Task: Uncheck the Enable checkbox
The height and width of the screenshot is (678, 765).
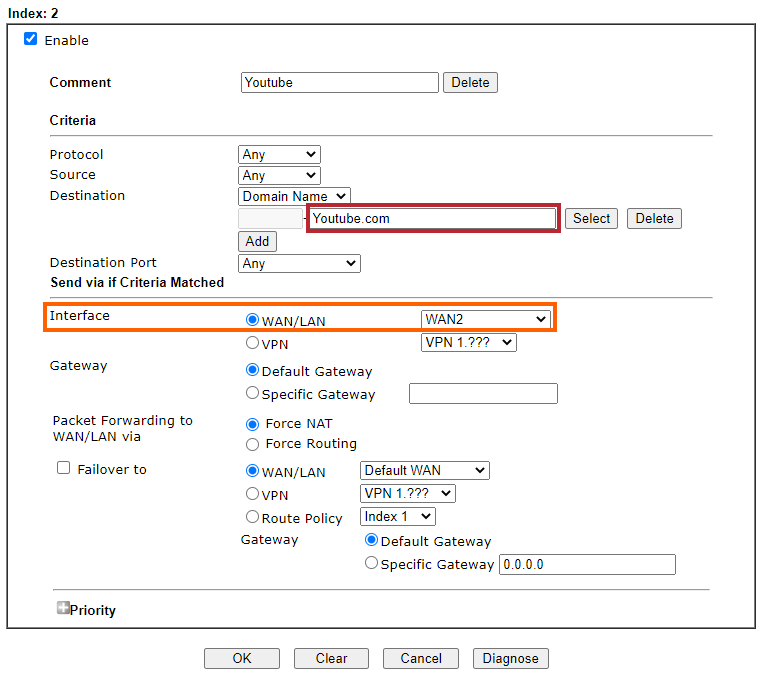Action: click(31, 40)
